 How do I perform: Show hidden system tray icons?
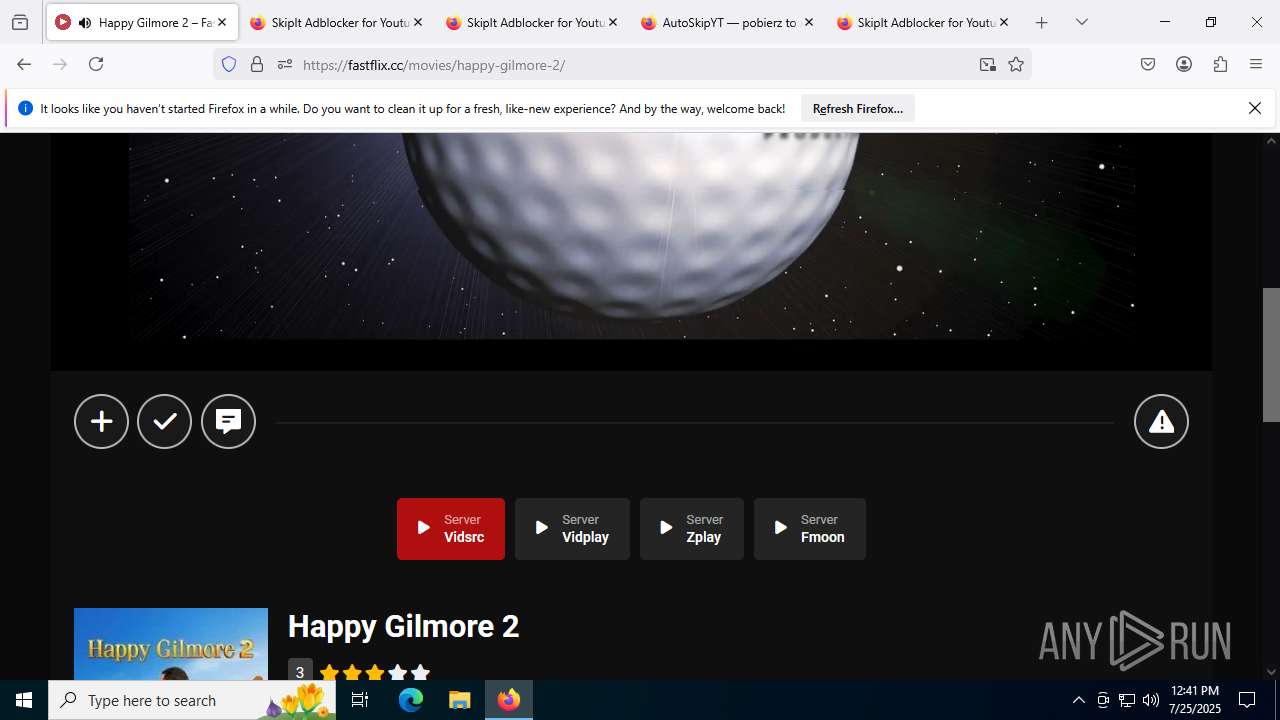tap(1078, 700)
